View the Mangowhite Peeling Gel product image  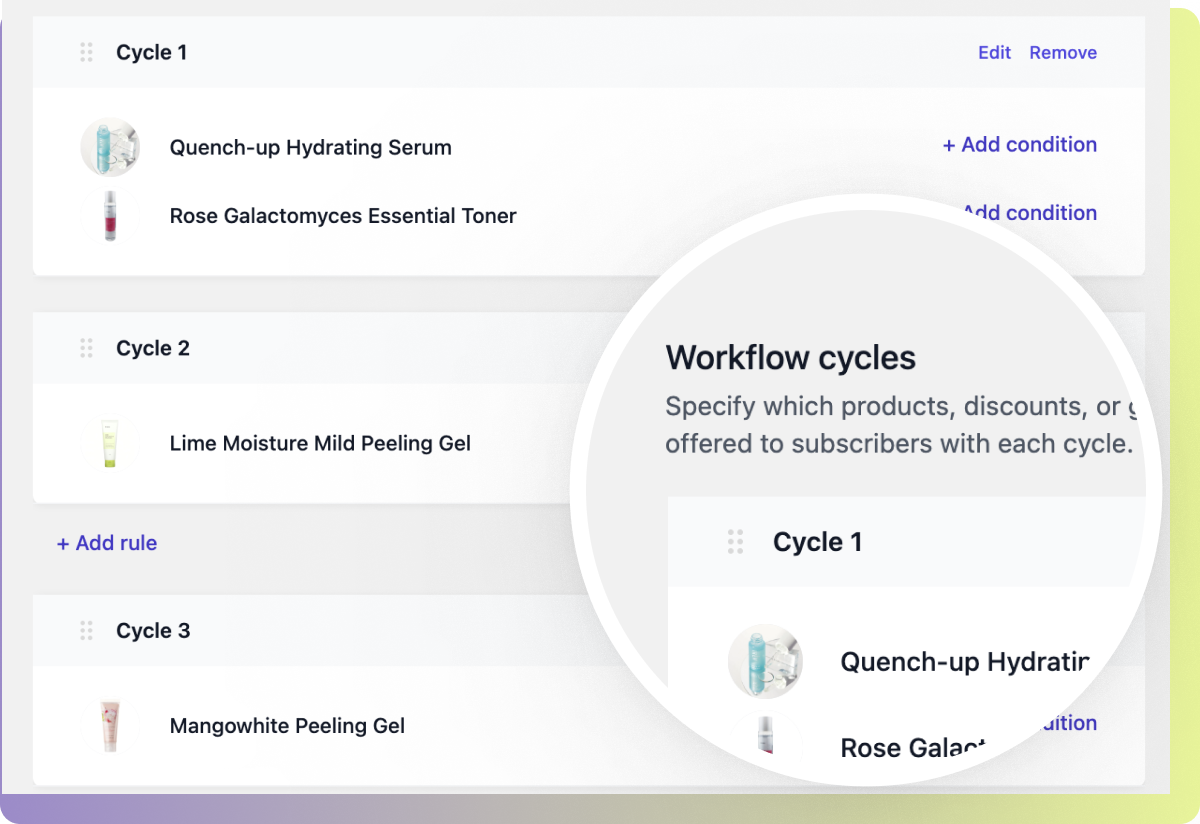coord(110,726)
